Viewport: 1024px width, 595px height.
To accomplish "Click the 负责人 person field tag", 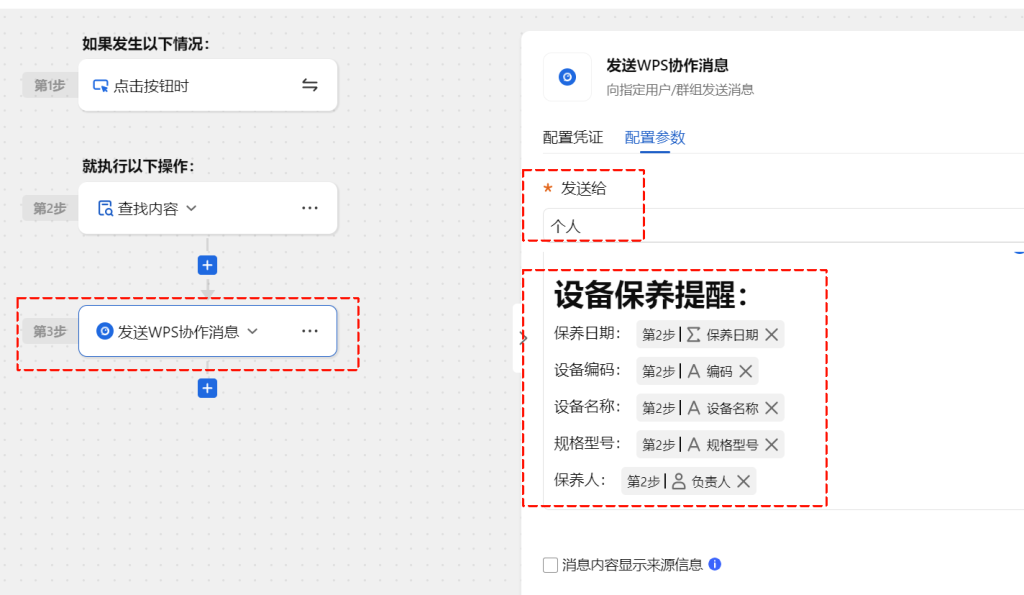I will 688,481.
